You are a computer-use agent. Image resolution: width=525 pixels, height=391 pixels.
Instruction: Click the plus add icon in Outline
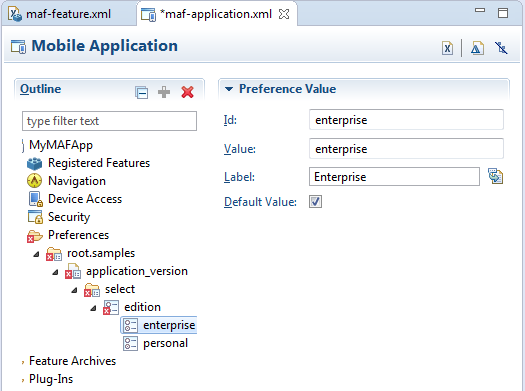click(164, 92)
